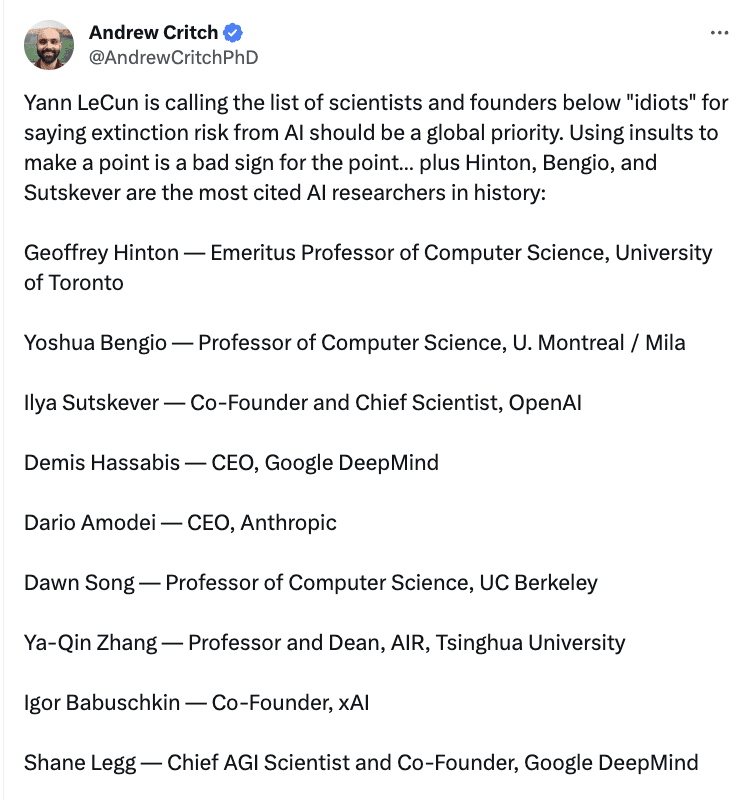Select the Igor Babuschkin entry line
This screenshot has height=800, width=746.
point(196,703)
